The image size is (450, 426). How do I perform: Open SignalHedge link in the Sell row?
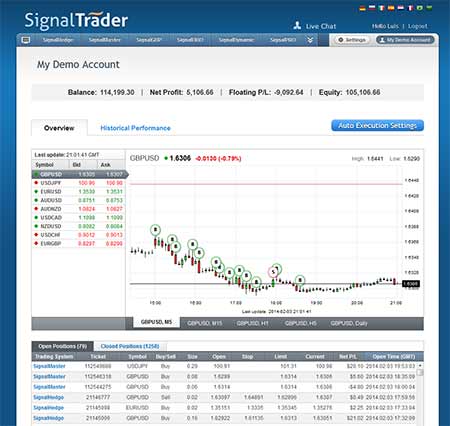pyautogui.click(x=49, y=397)
